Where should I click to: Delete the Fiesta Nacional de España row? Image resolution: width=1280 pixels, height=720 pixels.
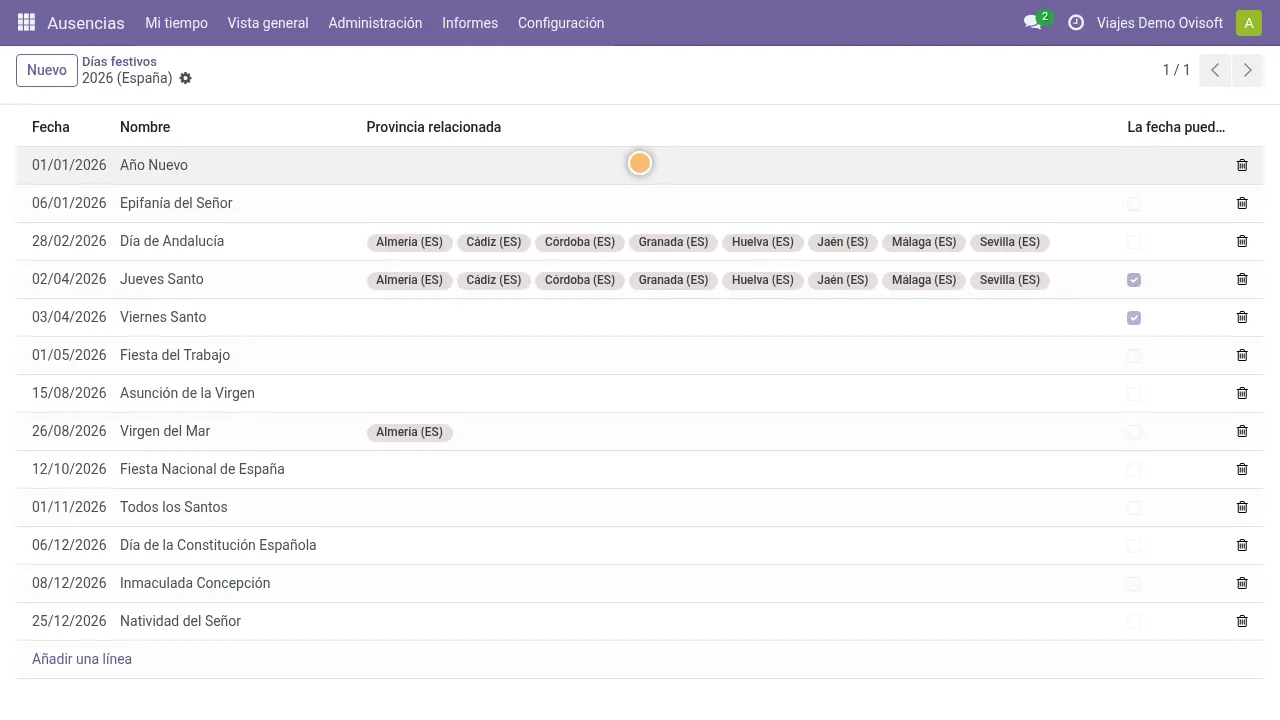click(1242, 469)
